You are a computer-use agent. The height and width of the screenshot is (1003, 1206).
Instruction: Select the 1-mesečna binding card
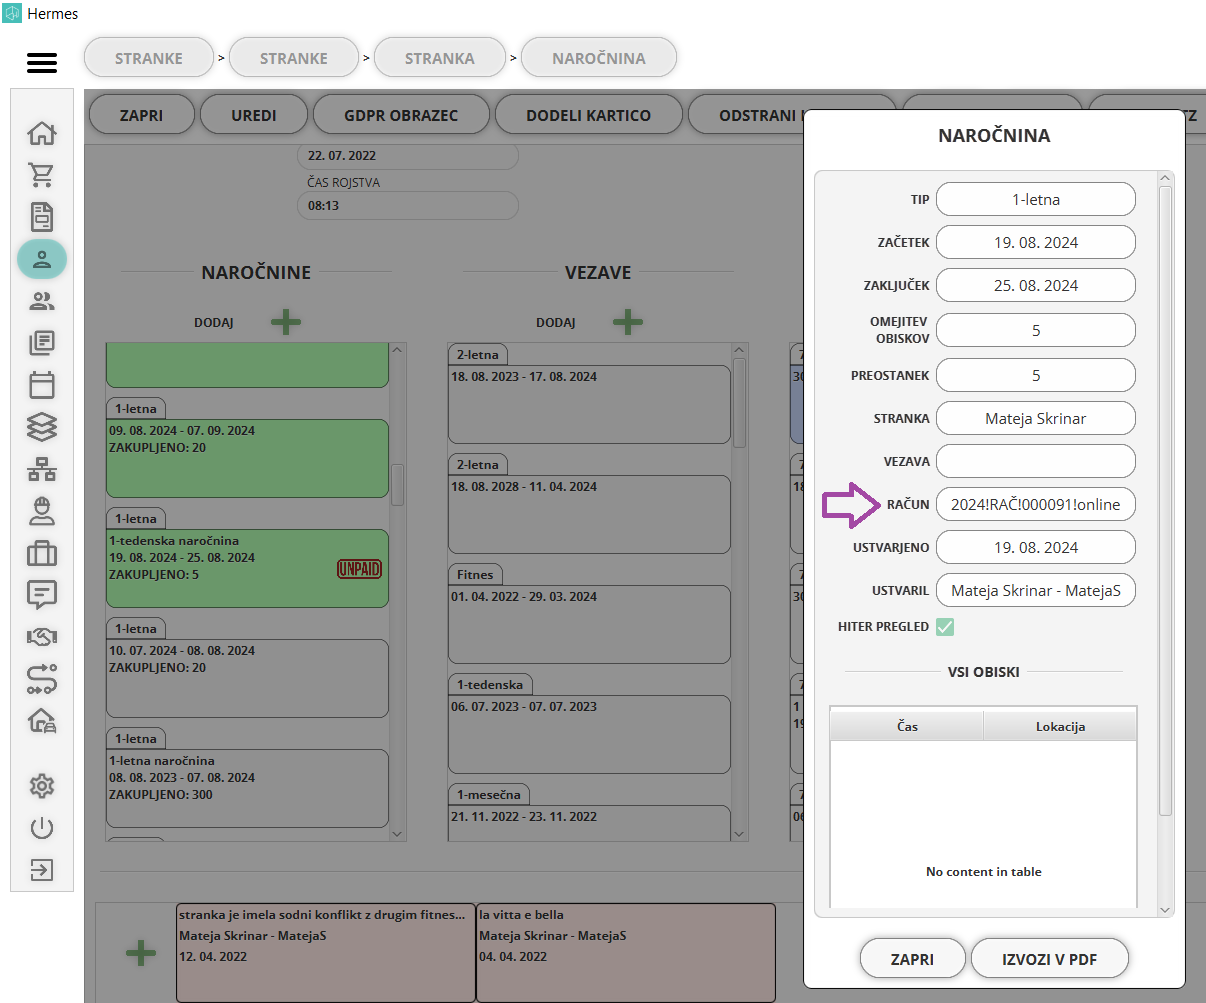pyautogui.click(x=589, y=822)
